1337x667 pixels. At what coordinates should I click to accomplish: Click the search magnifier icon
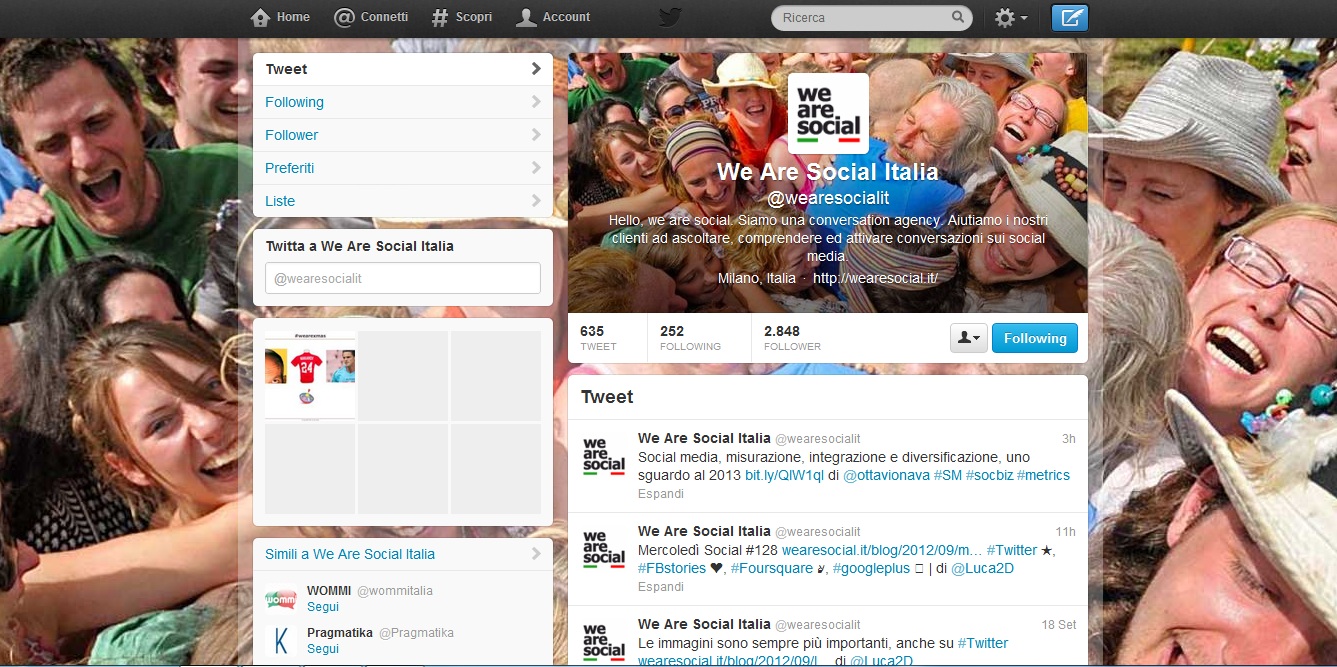(957, 17)
